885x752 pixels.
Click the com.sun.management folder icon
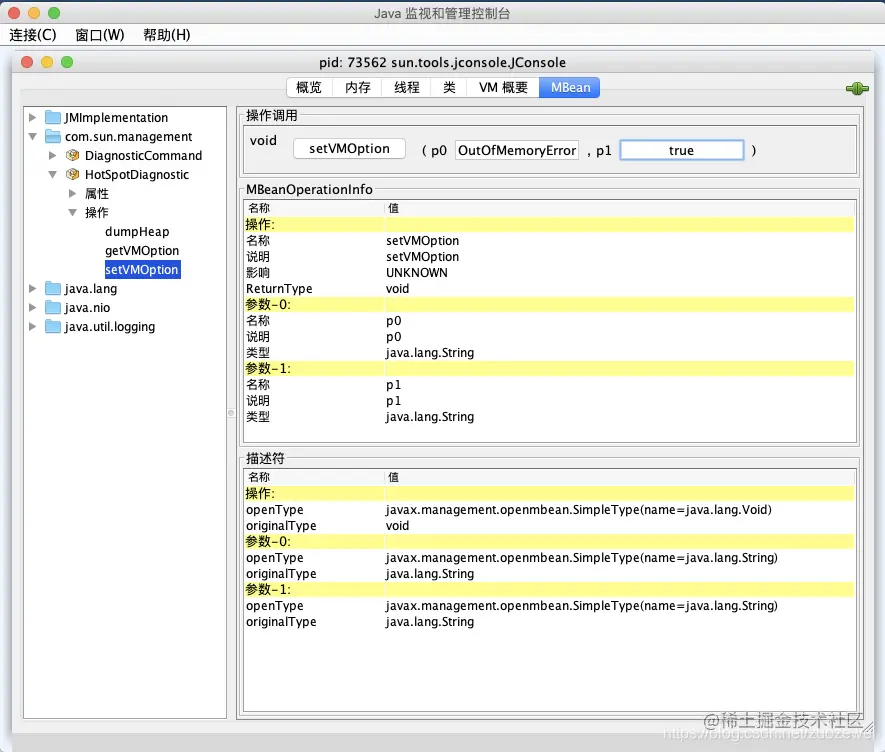(51, 136)
